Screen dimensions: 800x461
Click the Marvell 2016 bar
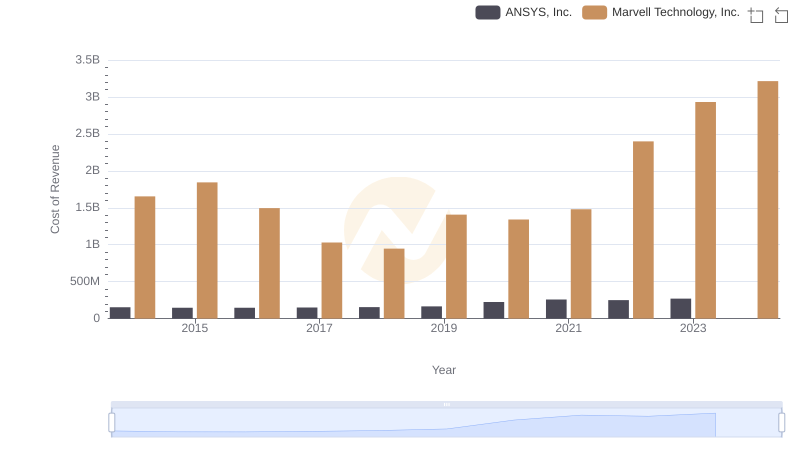click(269, 263)
